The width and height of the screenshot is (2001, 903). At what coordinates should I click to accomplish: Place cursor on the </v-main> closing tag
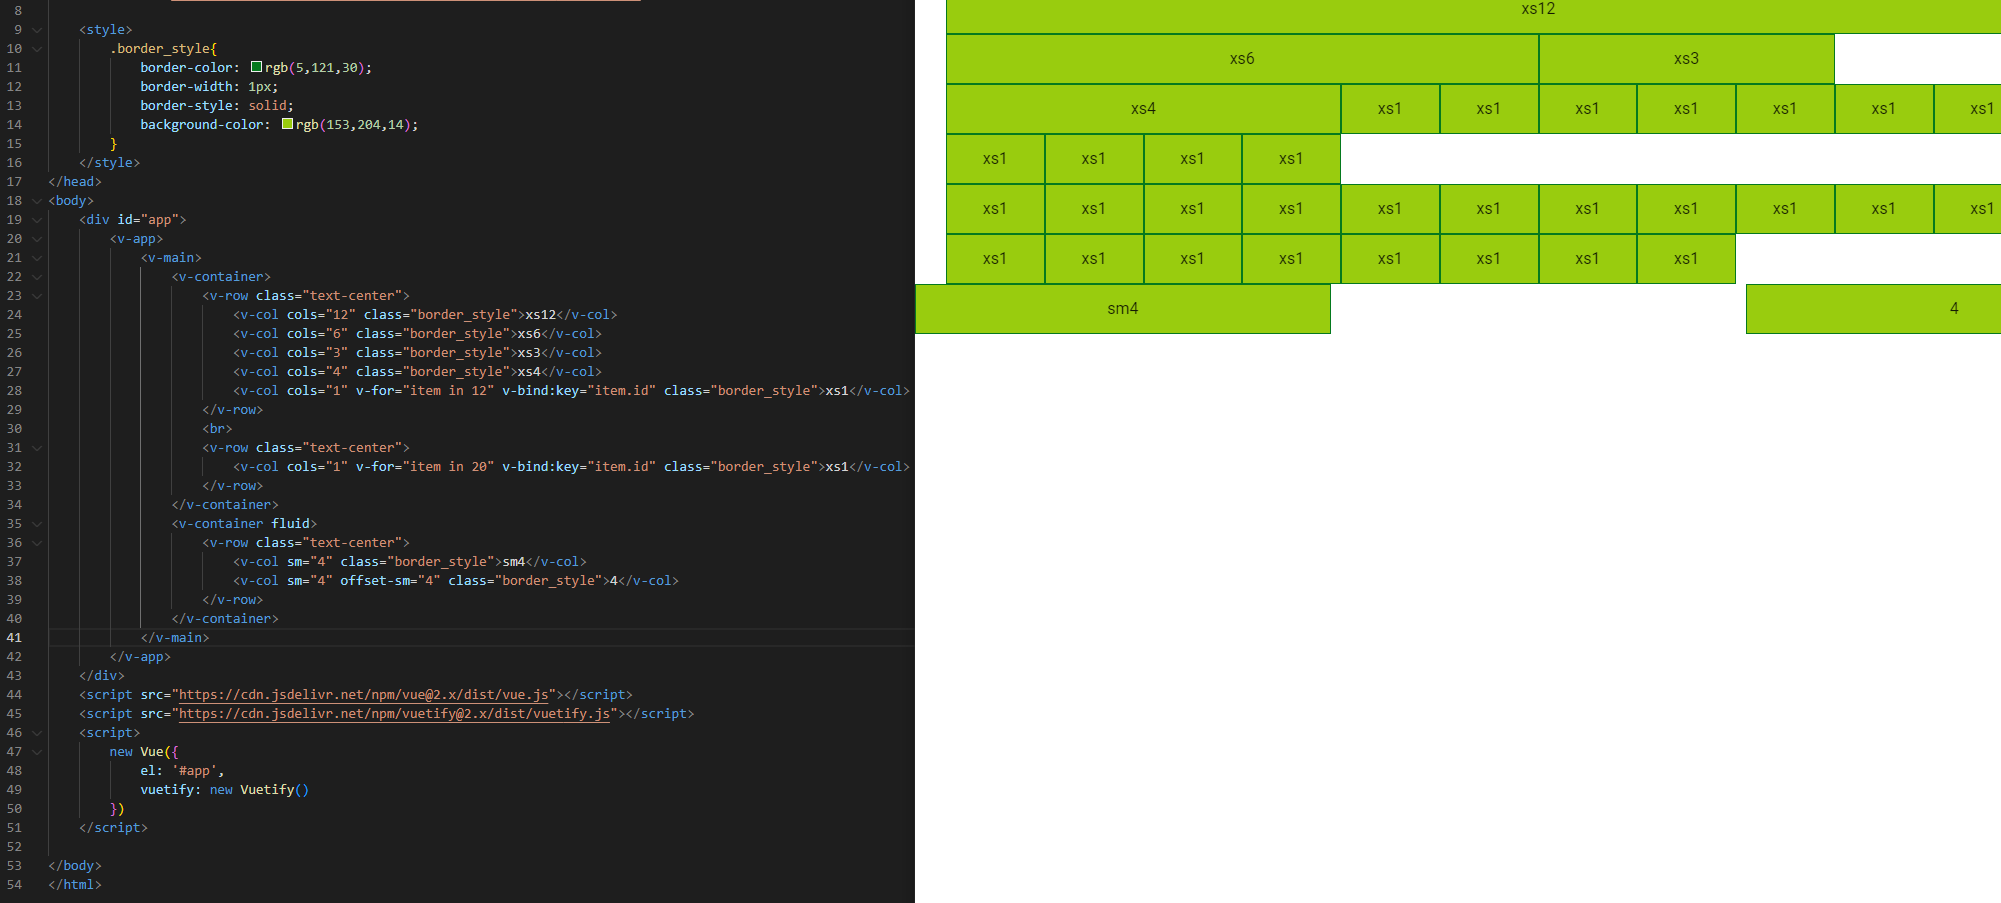[x=175, y=638]
